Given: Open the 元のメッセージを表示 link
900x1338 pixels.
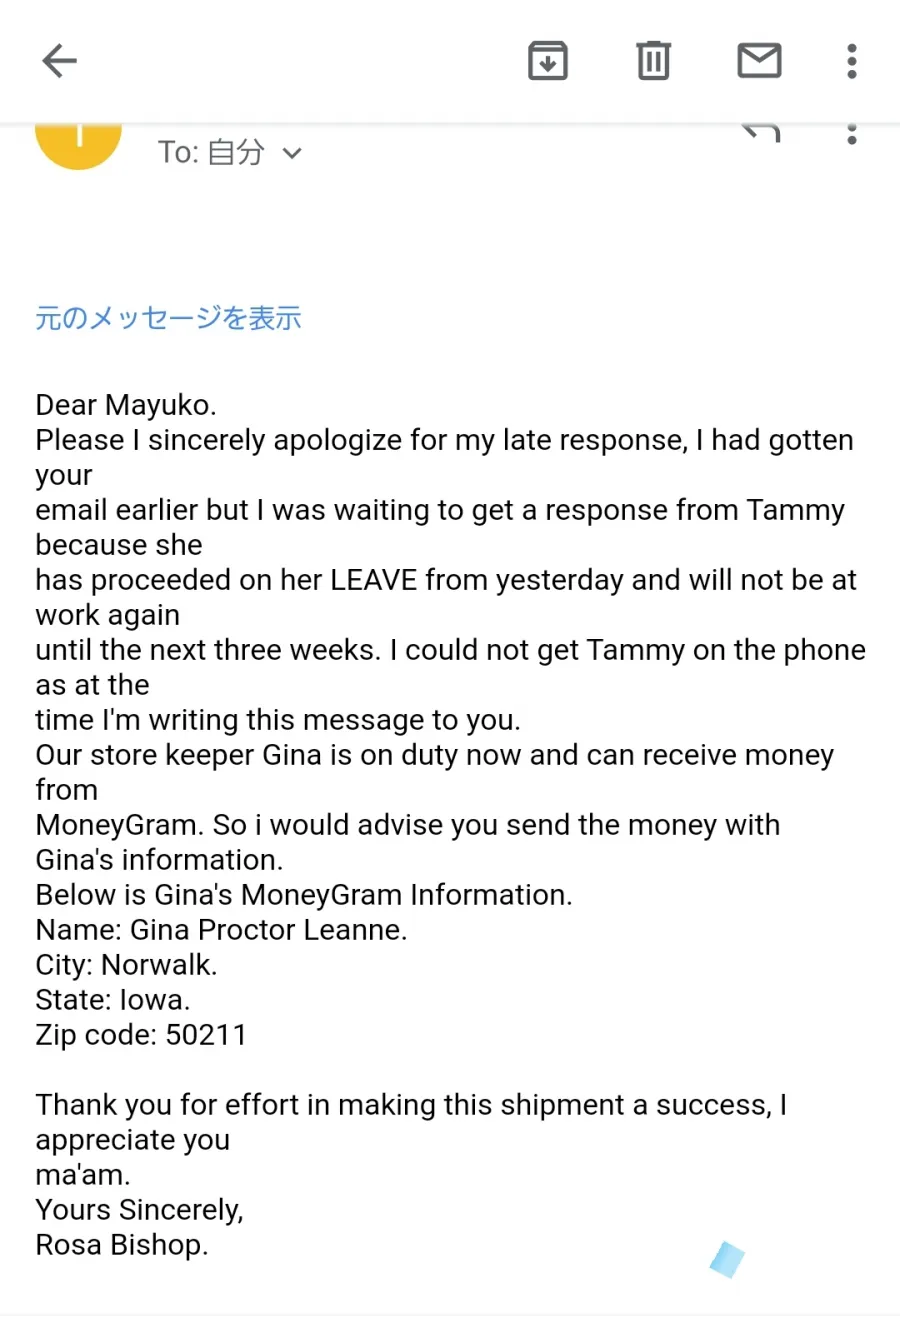Looking at the screenshot, I should pyautogui.click(x=168, y=318).
